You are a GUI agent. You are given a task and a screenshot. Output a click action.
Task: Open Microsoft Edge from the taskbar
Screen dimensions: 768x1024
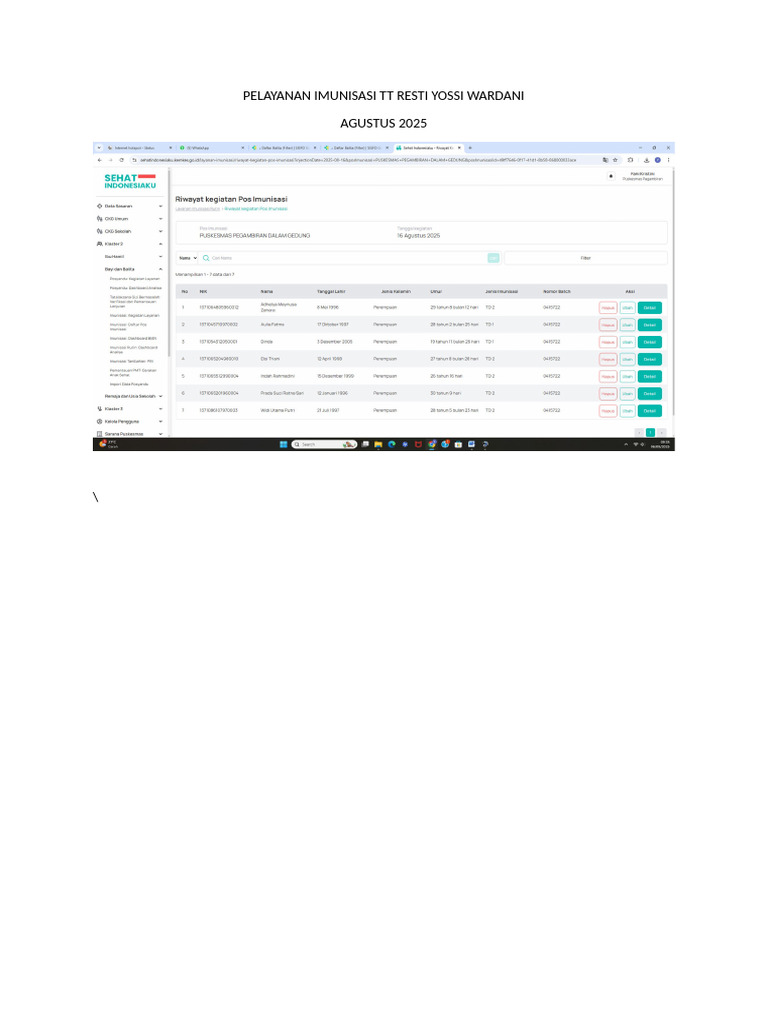click(x=392, y=444)
